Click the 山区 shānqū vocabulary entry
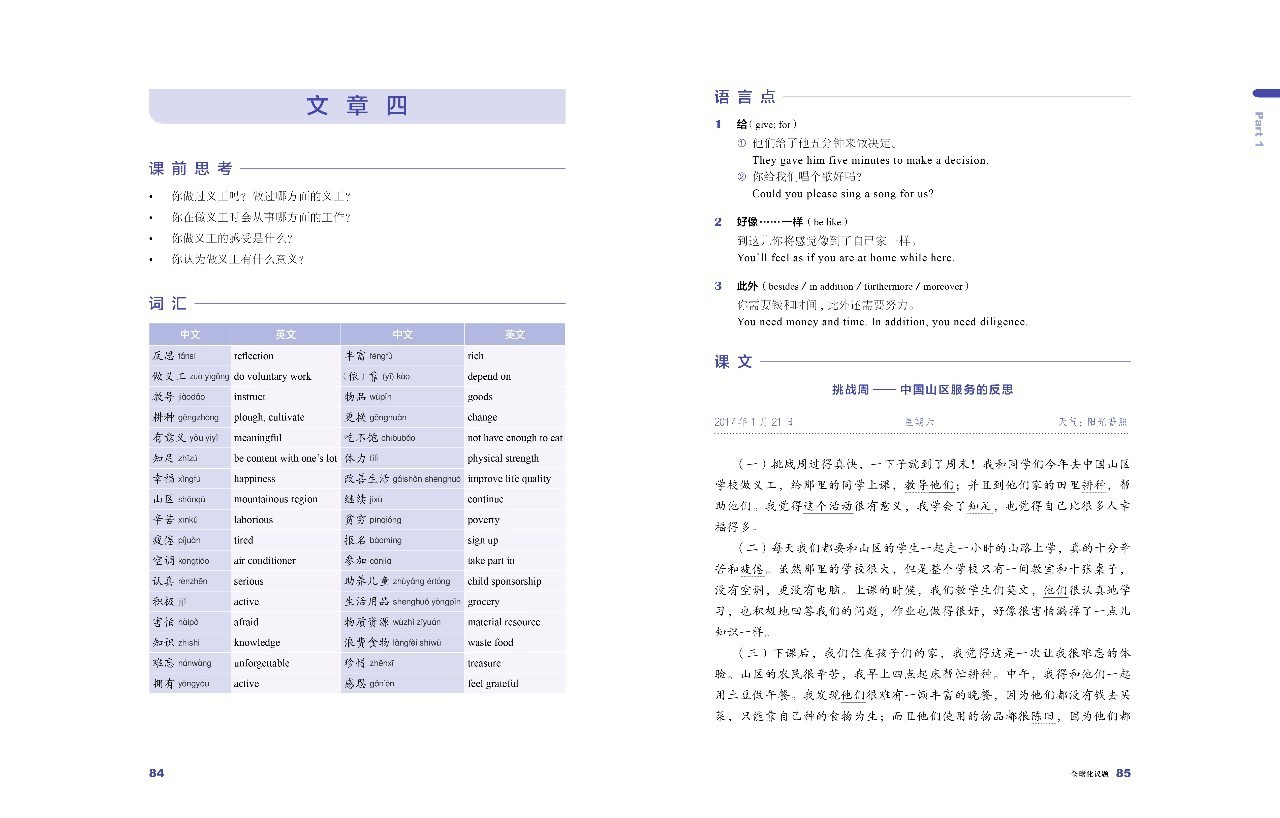This screenshot has width=1280, height=818. (x=190, y=500)
